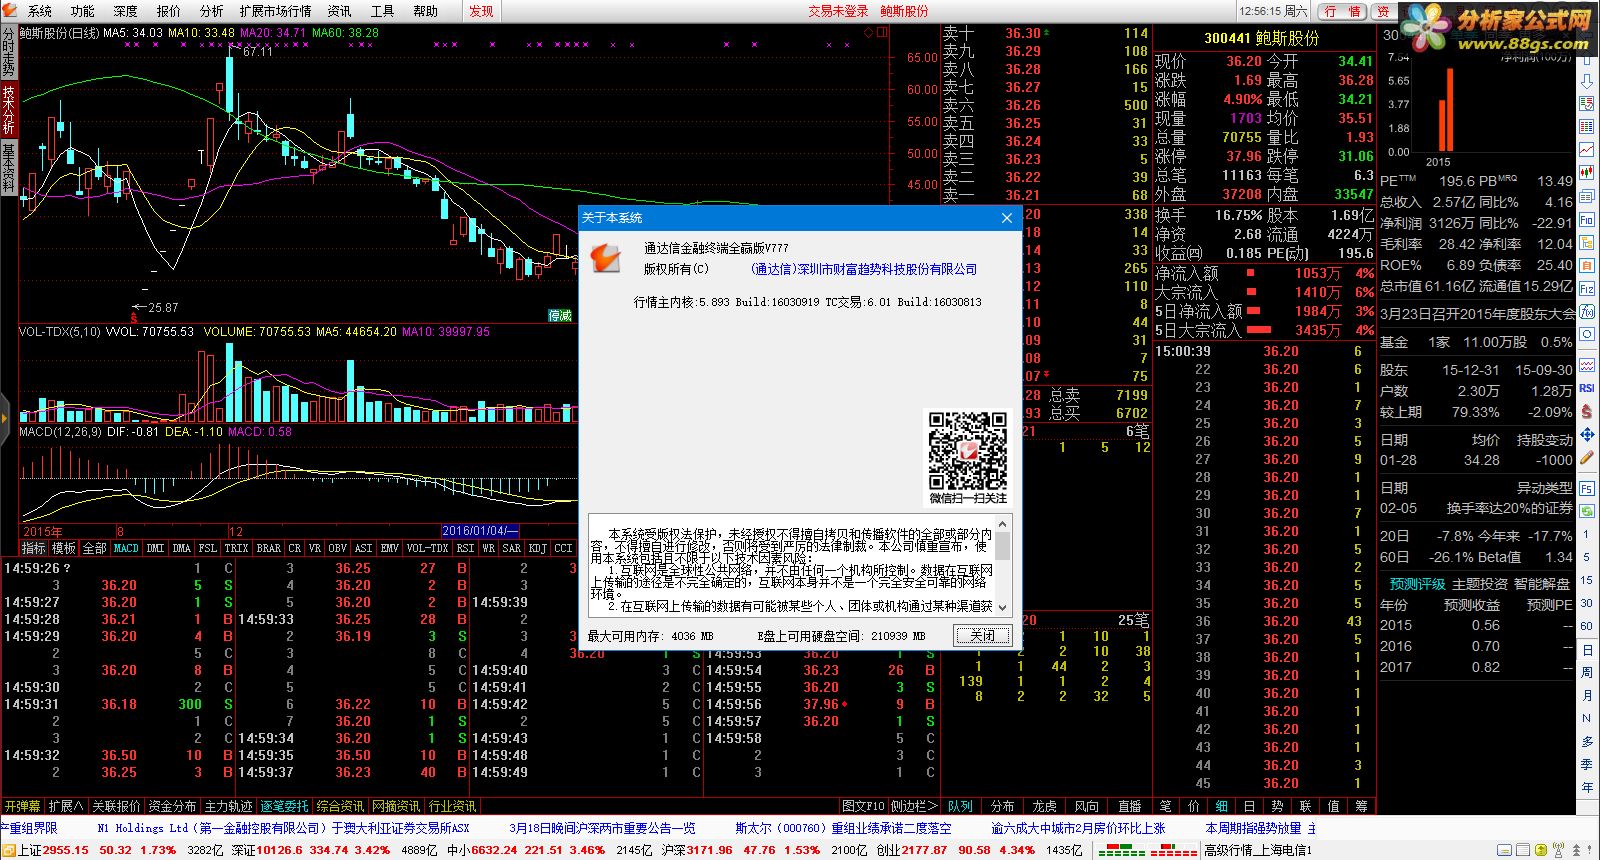Click the 图文F10 button
Screen dimensions: 1600x860
click(864, 806)
